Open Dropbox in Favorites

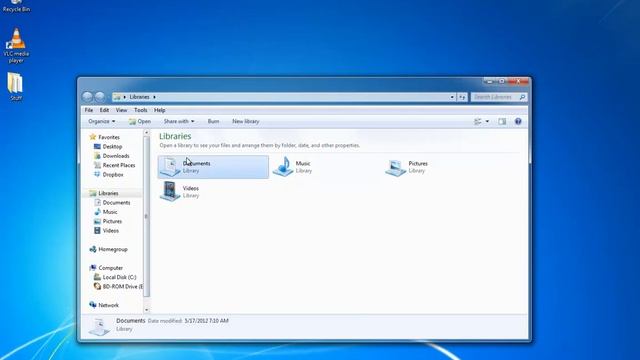point(109,175)
